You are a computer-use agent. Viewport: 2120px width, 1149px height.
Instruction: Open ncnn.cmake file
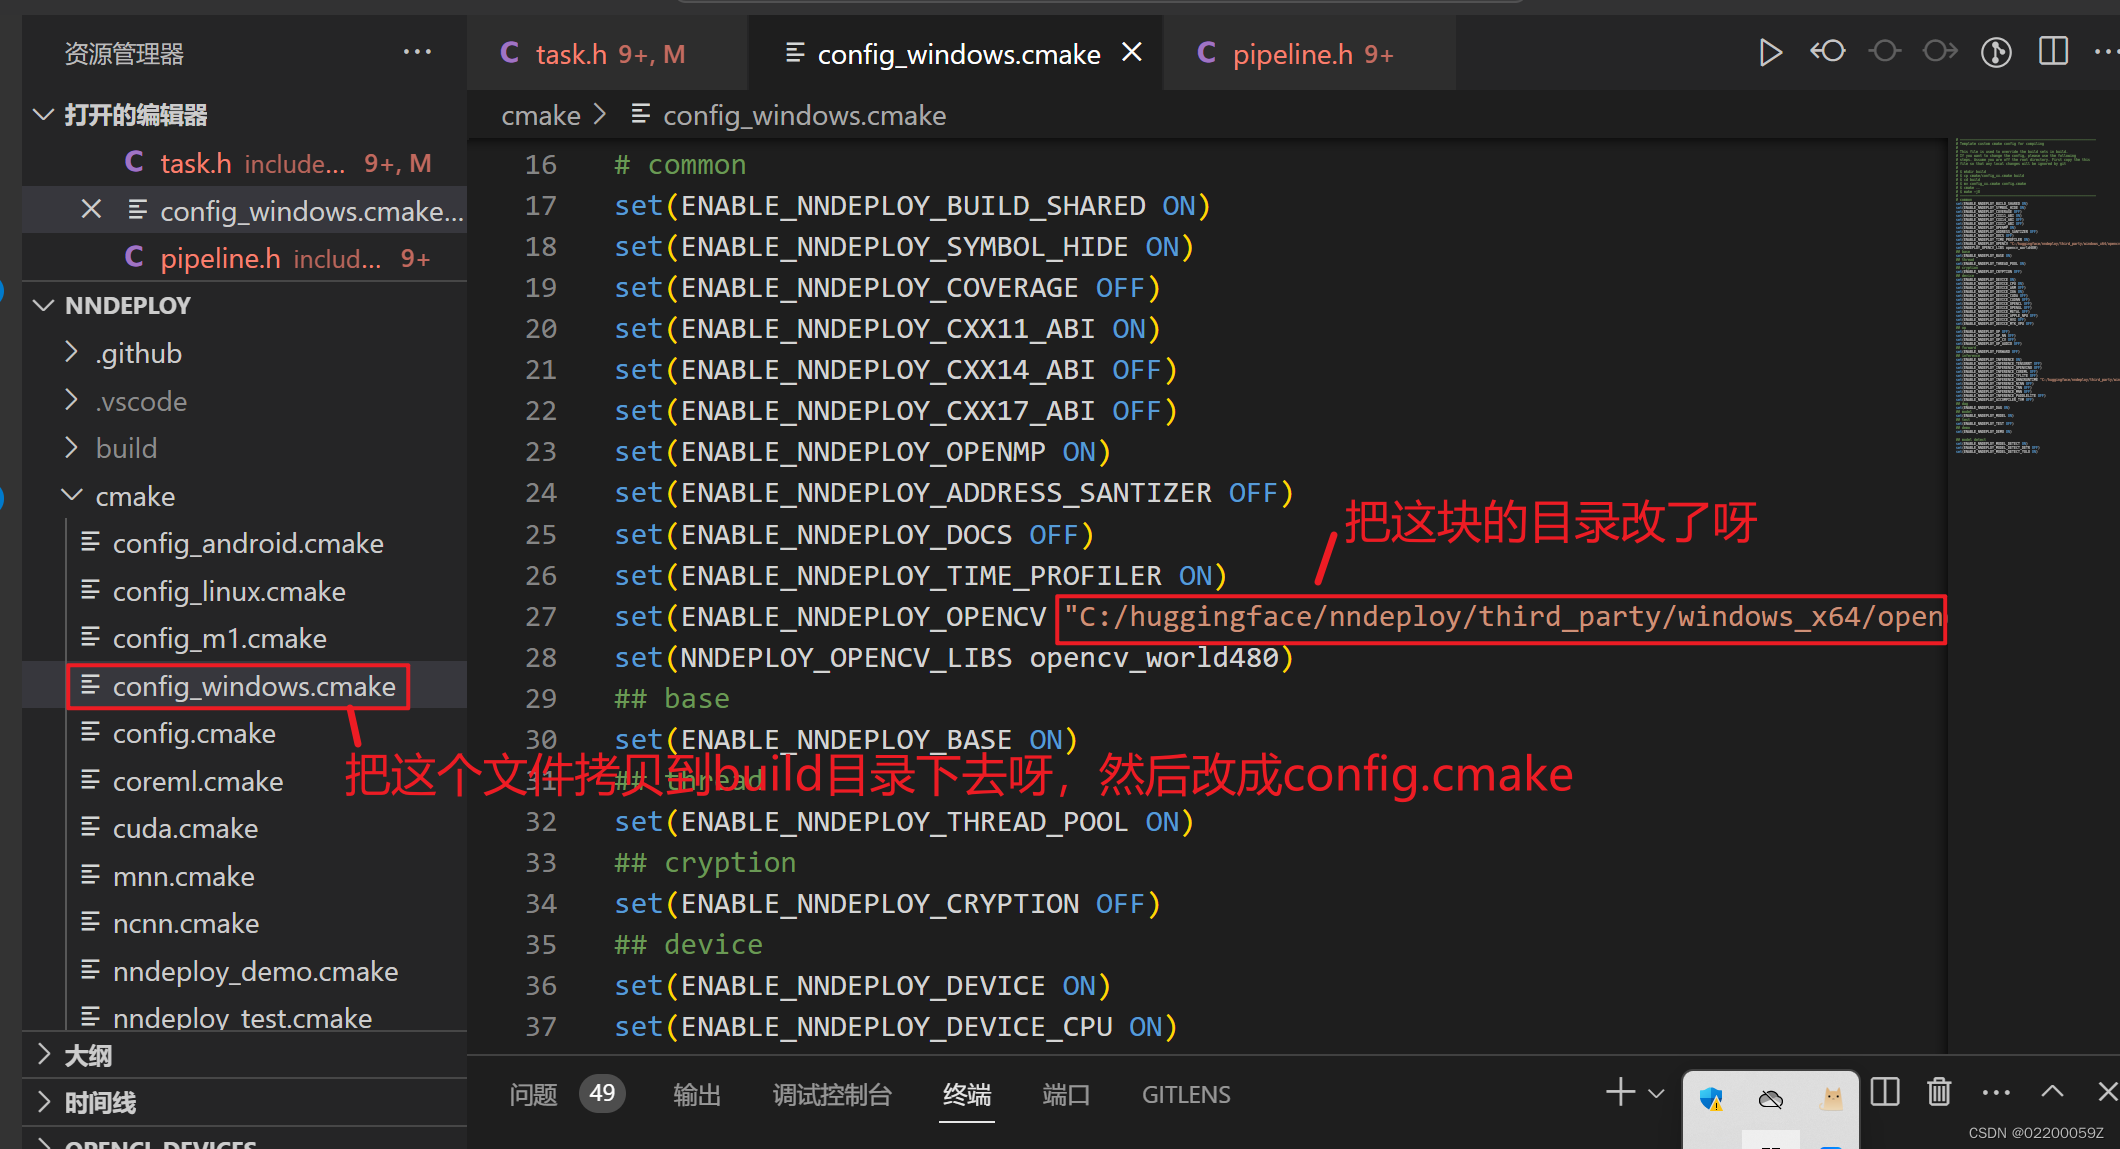(x=186, y=923)
